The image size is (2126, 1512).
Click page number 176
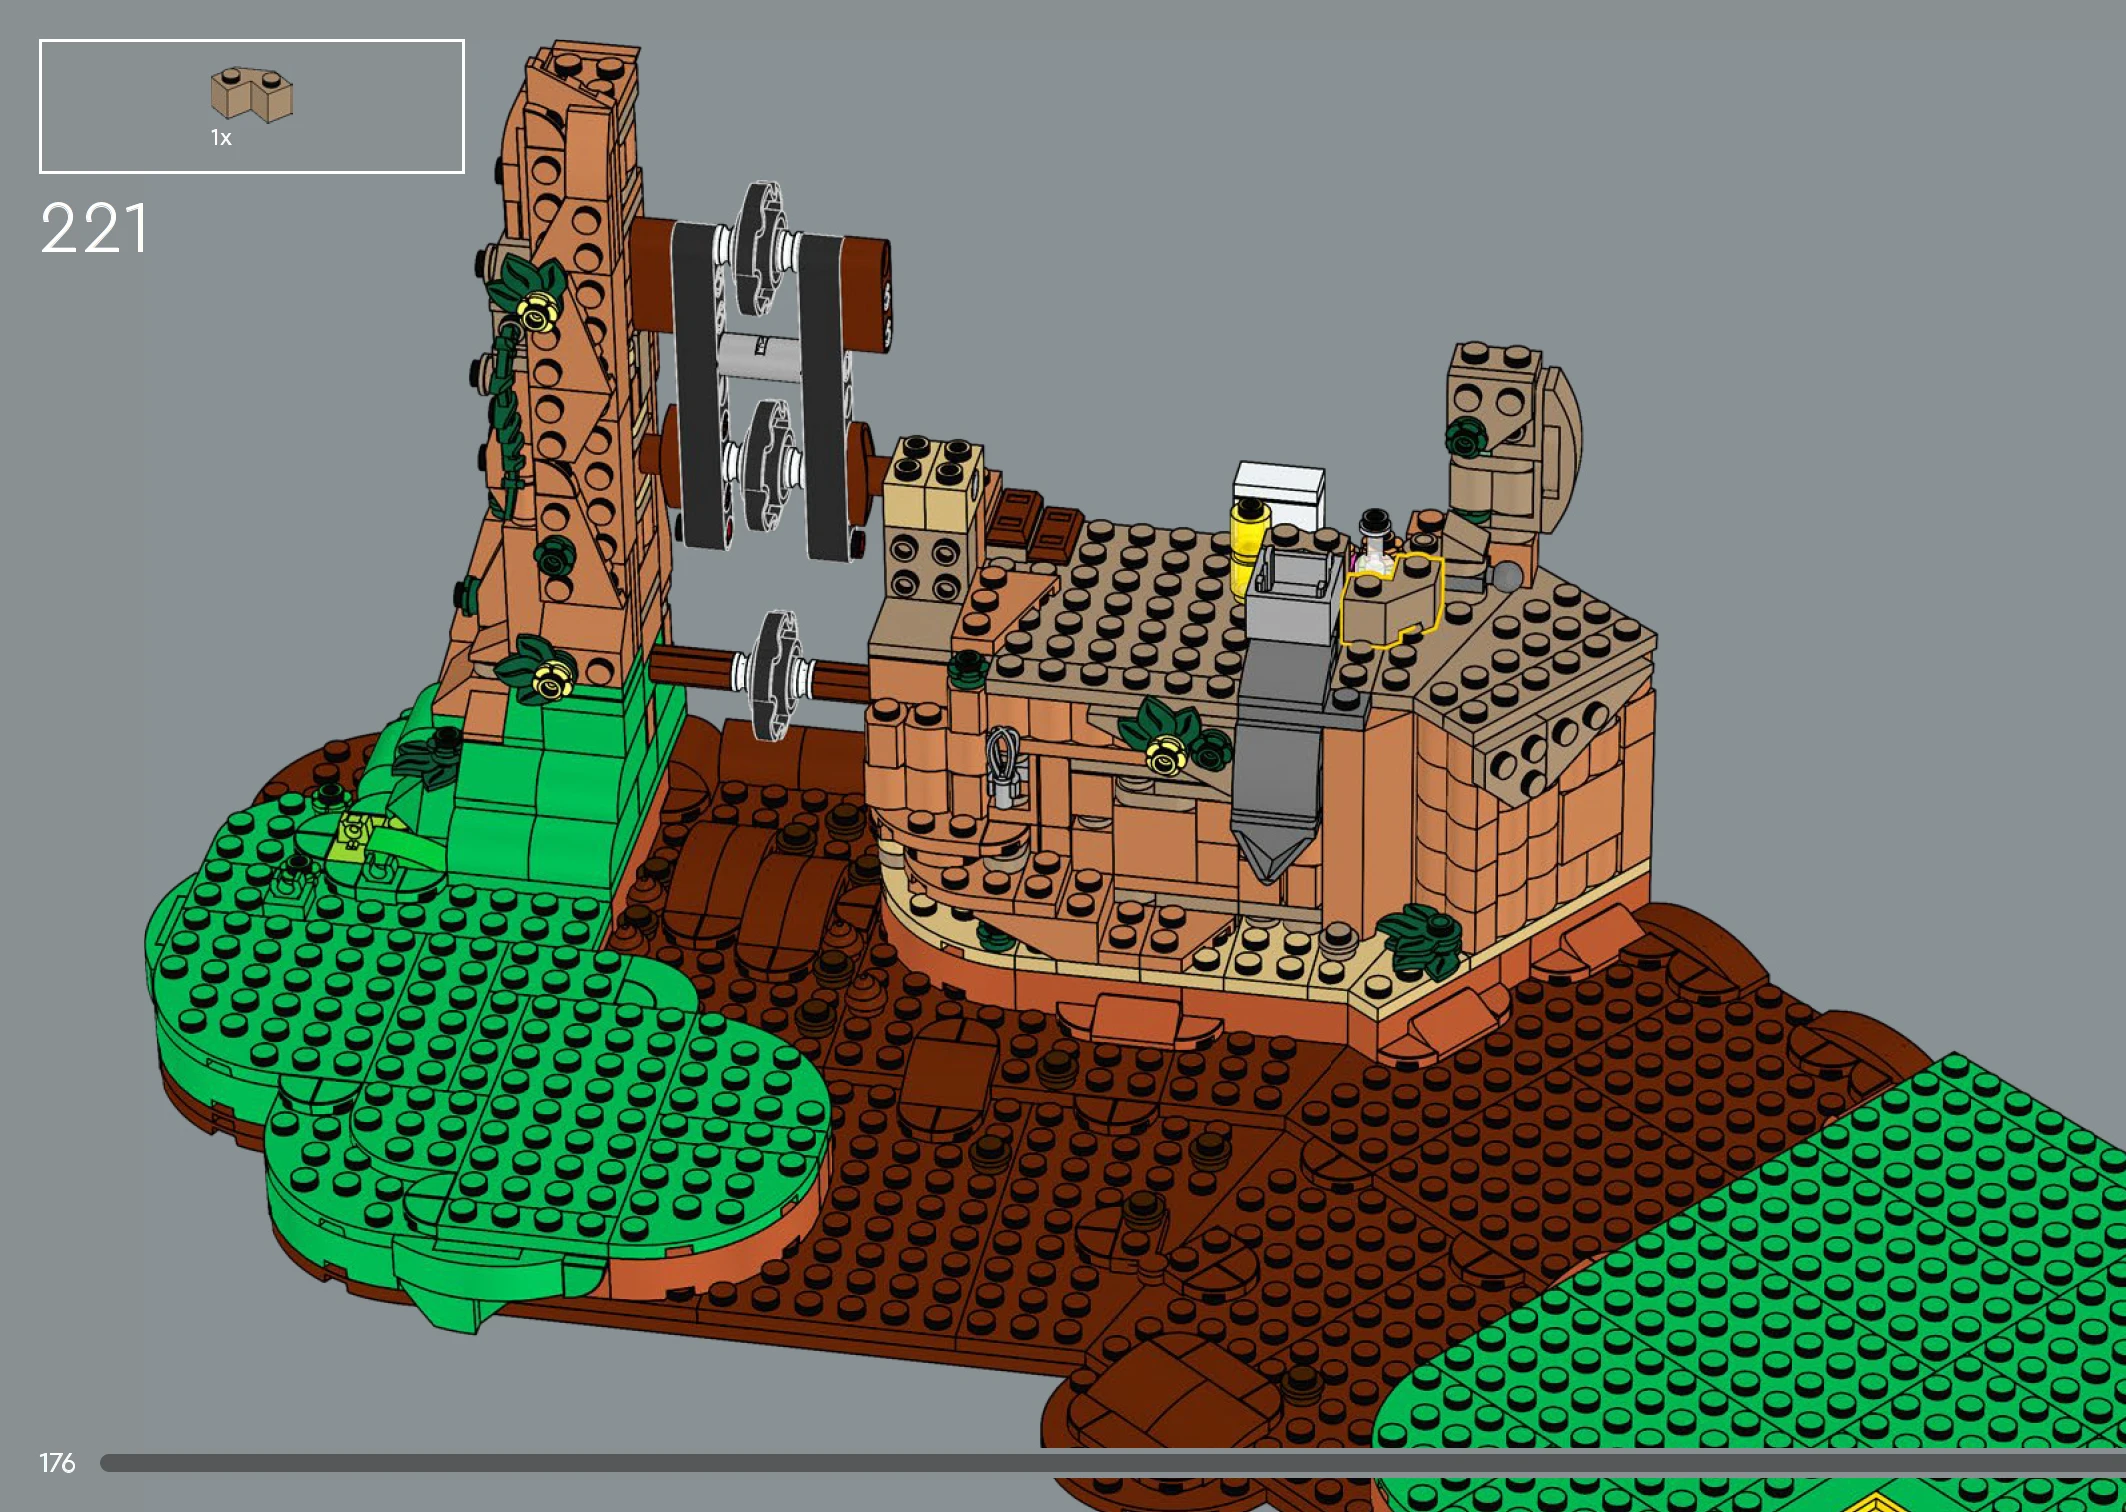(x=57, y=1463)
